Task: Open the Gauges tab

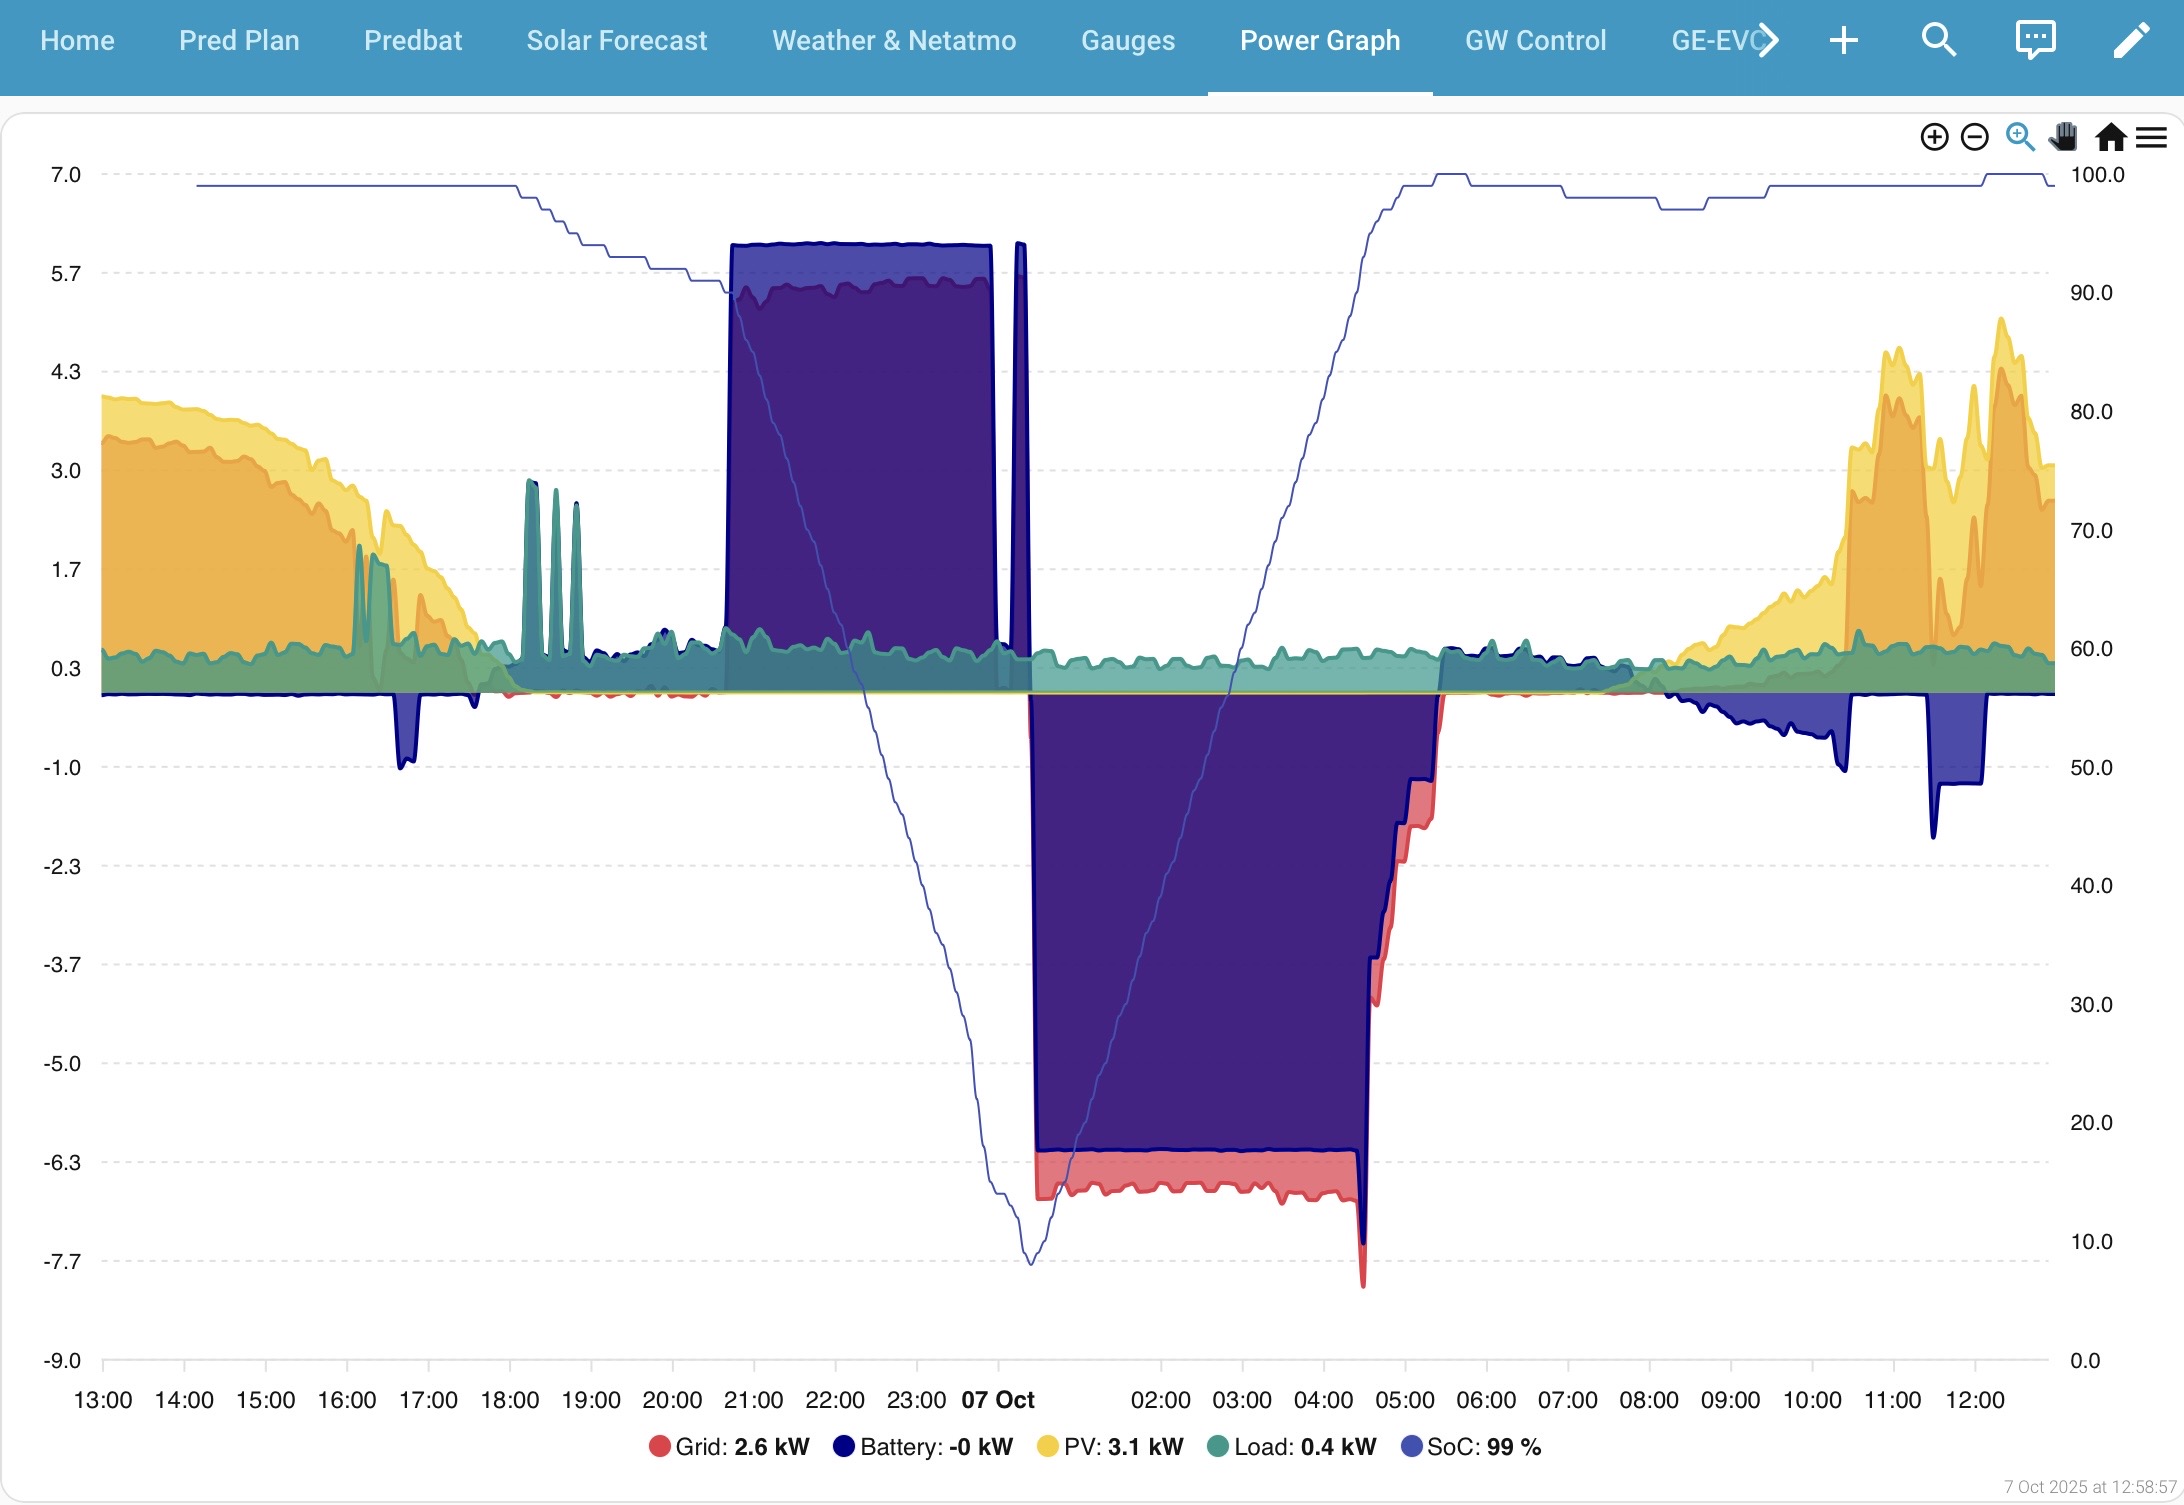Action: pos(1127,40)
